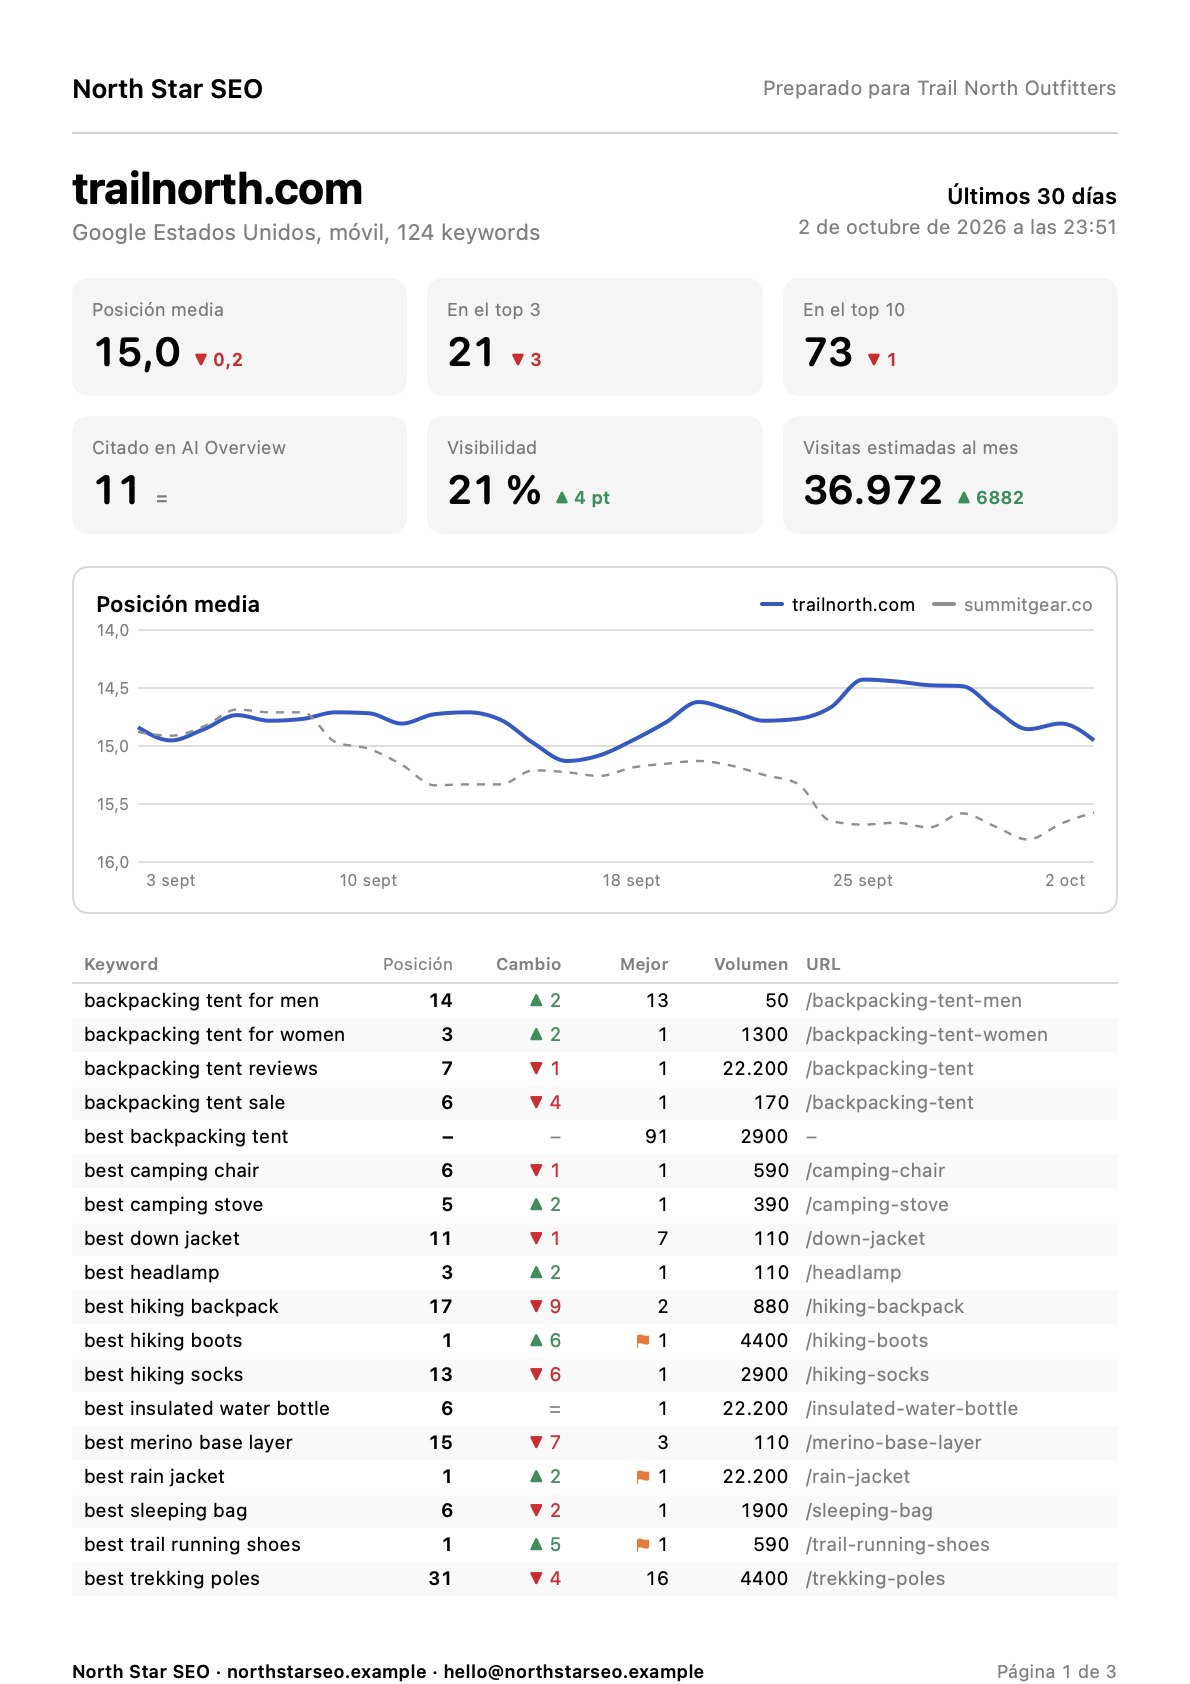Click the Keyword column header
The height and width of the screenshot is (1684, 1190).
pyautogui.click(x=121, y=964)
